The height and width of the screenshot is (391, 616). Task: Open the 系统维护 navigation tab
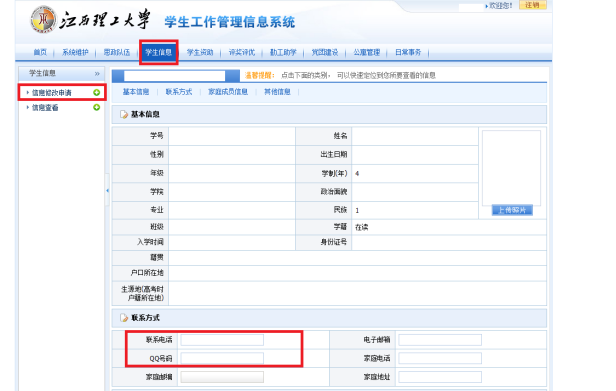(x=75, y=52)
